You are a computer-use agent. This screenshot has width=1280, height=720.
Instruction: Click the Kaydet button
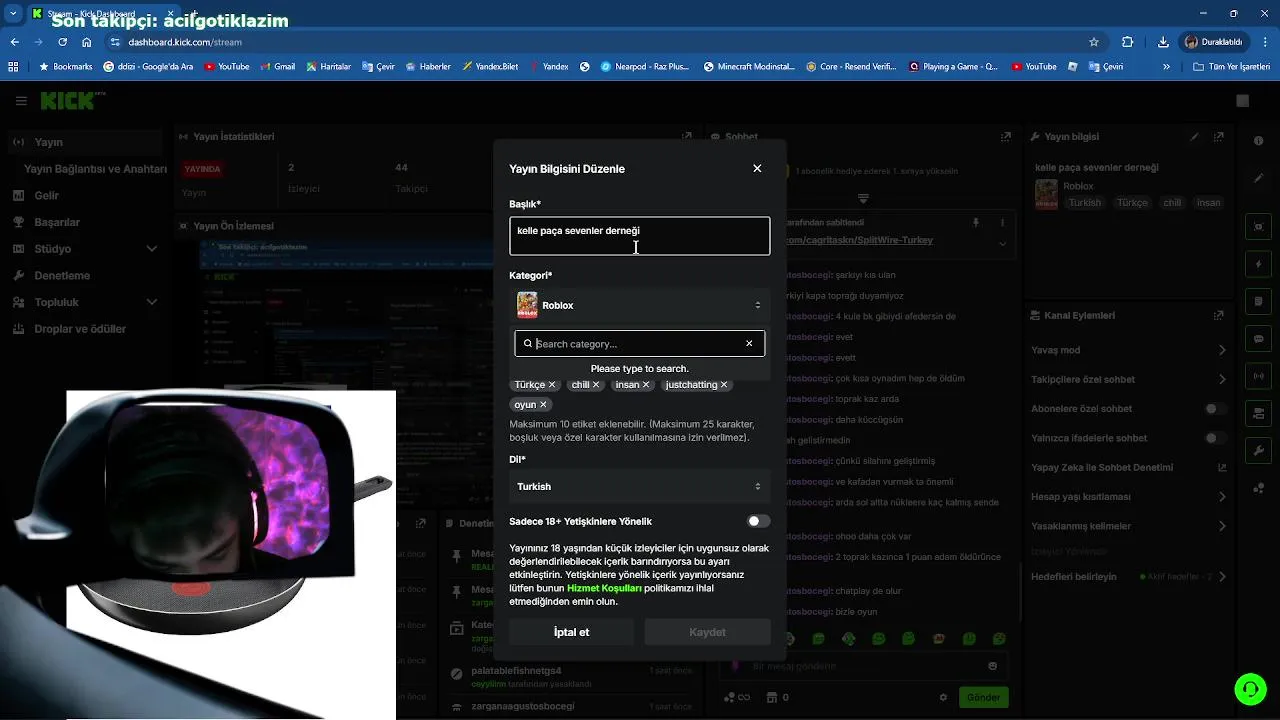point(707,632)
